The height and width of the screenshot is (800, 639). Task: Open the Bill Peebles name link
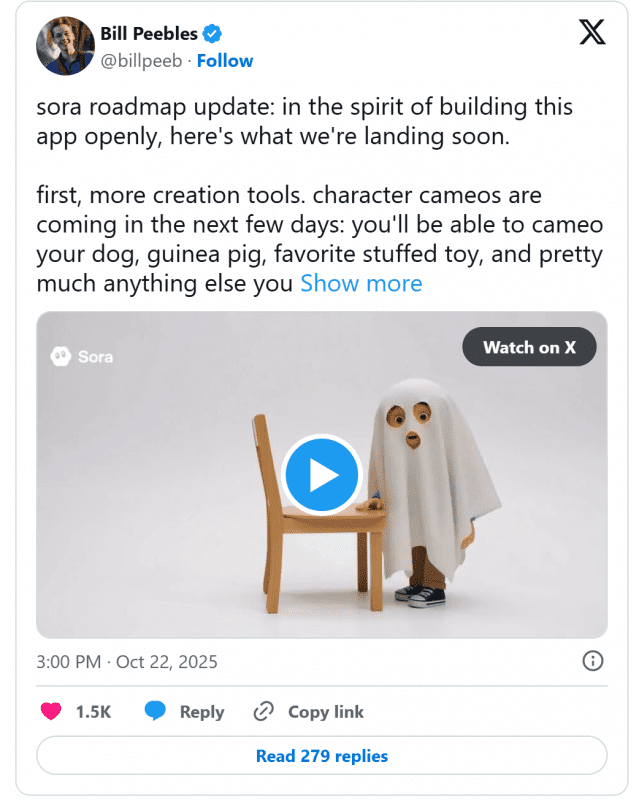(x=149, y=34)
